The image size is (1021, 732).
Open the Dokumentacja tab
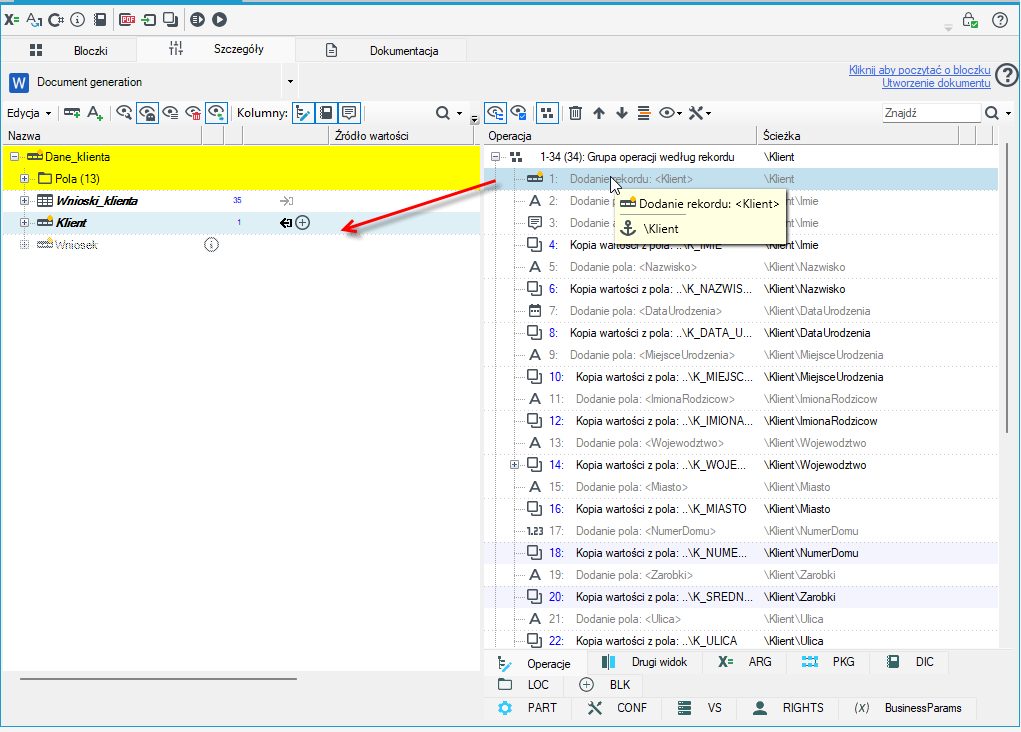pyautogui.click(x=382, y=50)
